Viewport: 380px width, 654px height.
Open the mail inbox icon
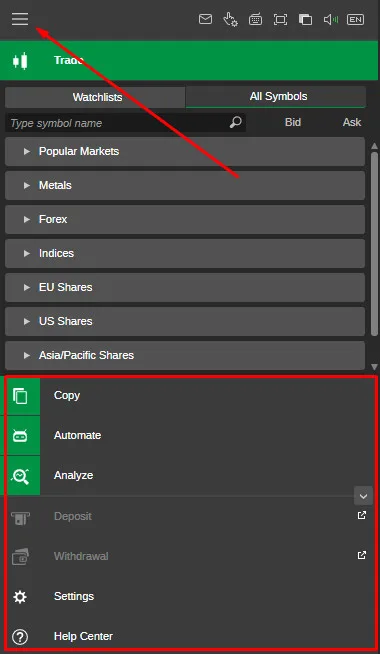click(205, 19)
